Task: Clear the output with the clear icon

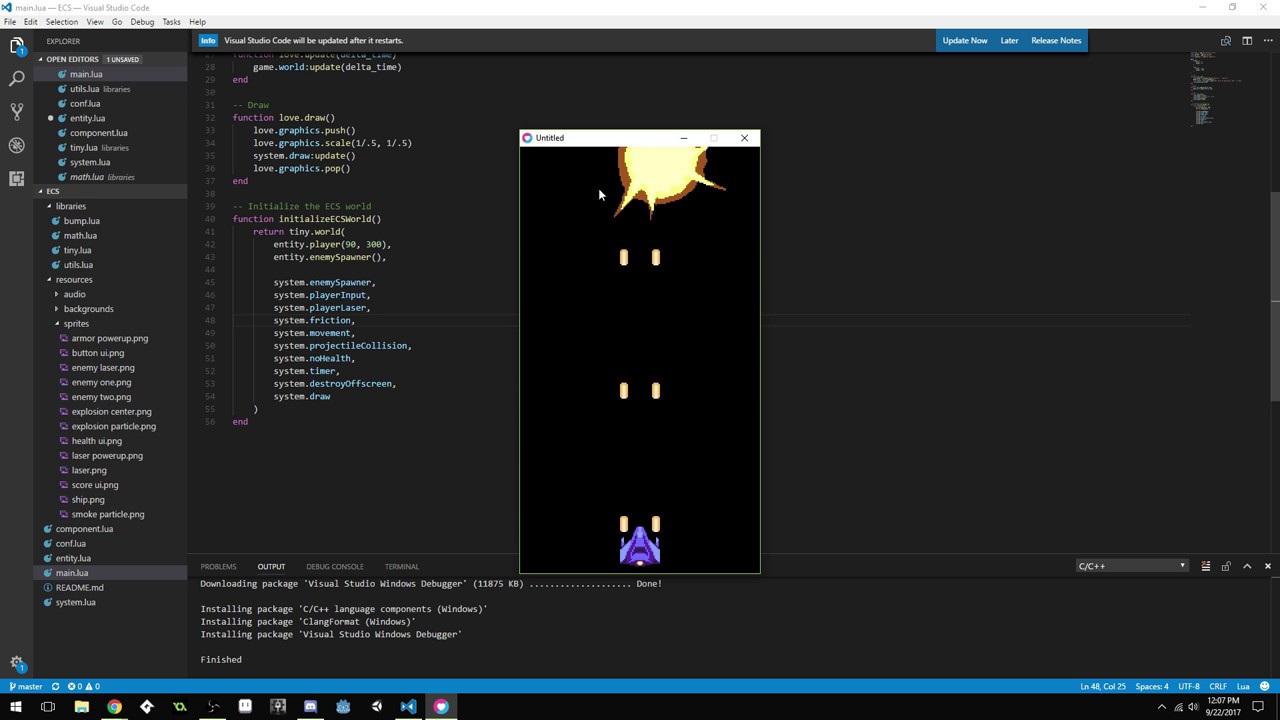Action: coord(1205,566)
